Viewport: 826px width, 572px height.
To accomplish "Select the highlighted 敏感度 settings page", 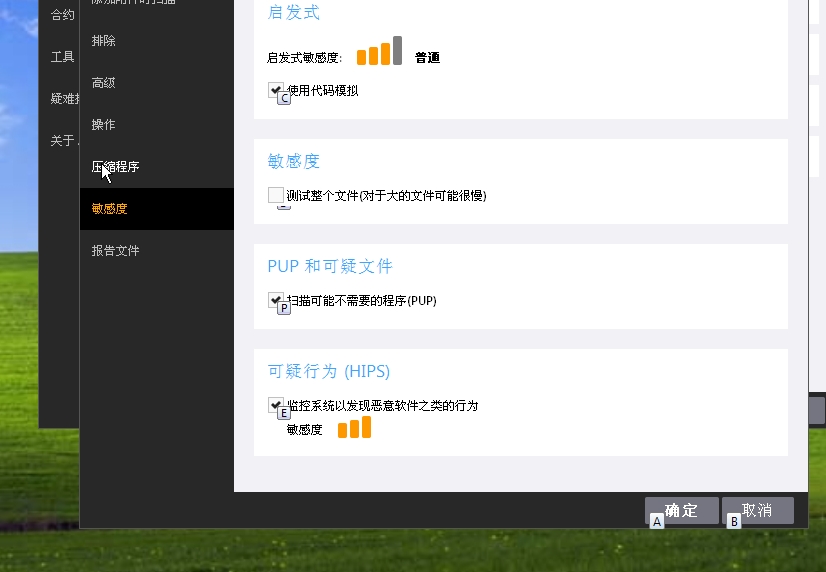I will [x=156, y=209].
